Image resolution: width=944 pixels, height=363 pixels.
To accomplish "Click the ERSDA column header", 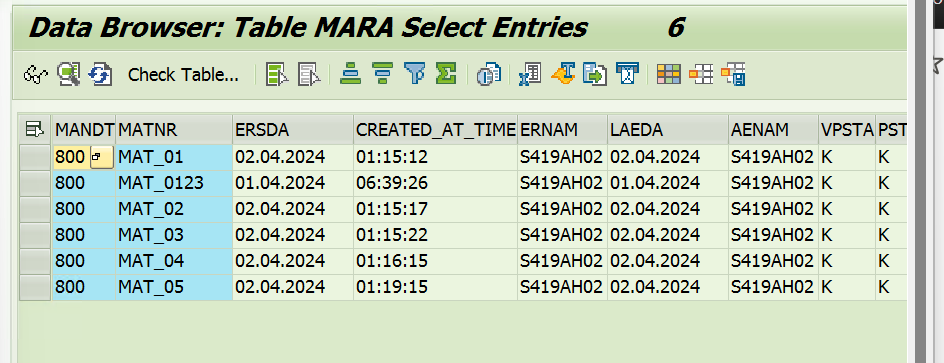I will (293, 129).
